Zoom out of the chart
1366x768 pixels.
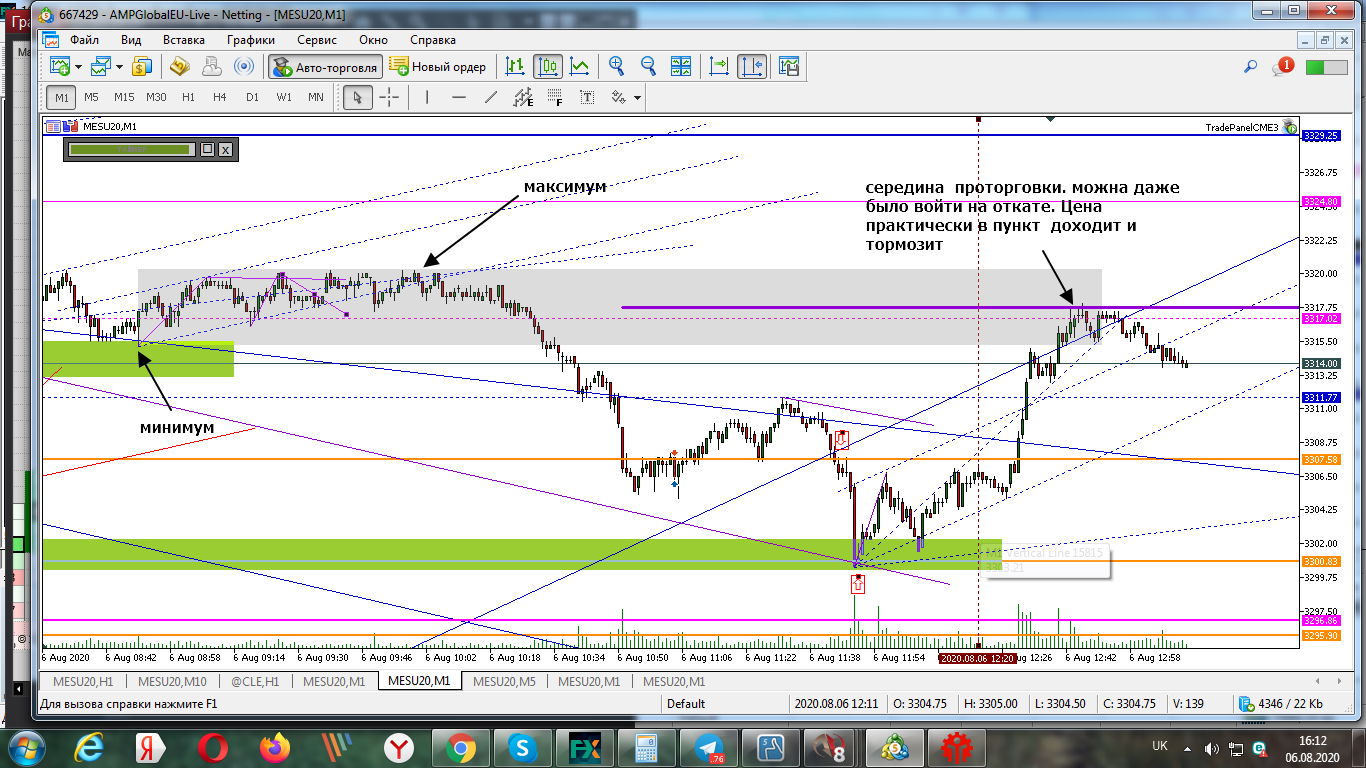click(x=648, y=67)
